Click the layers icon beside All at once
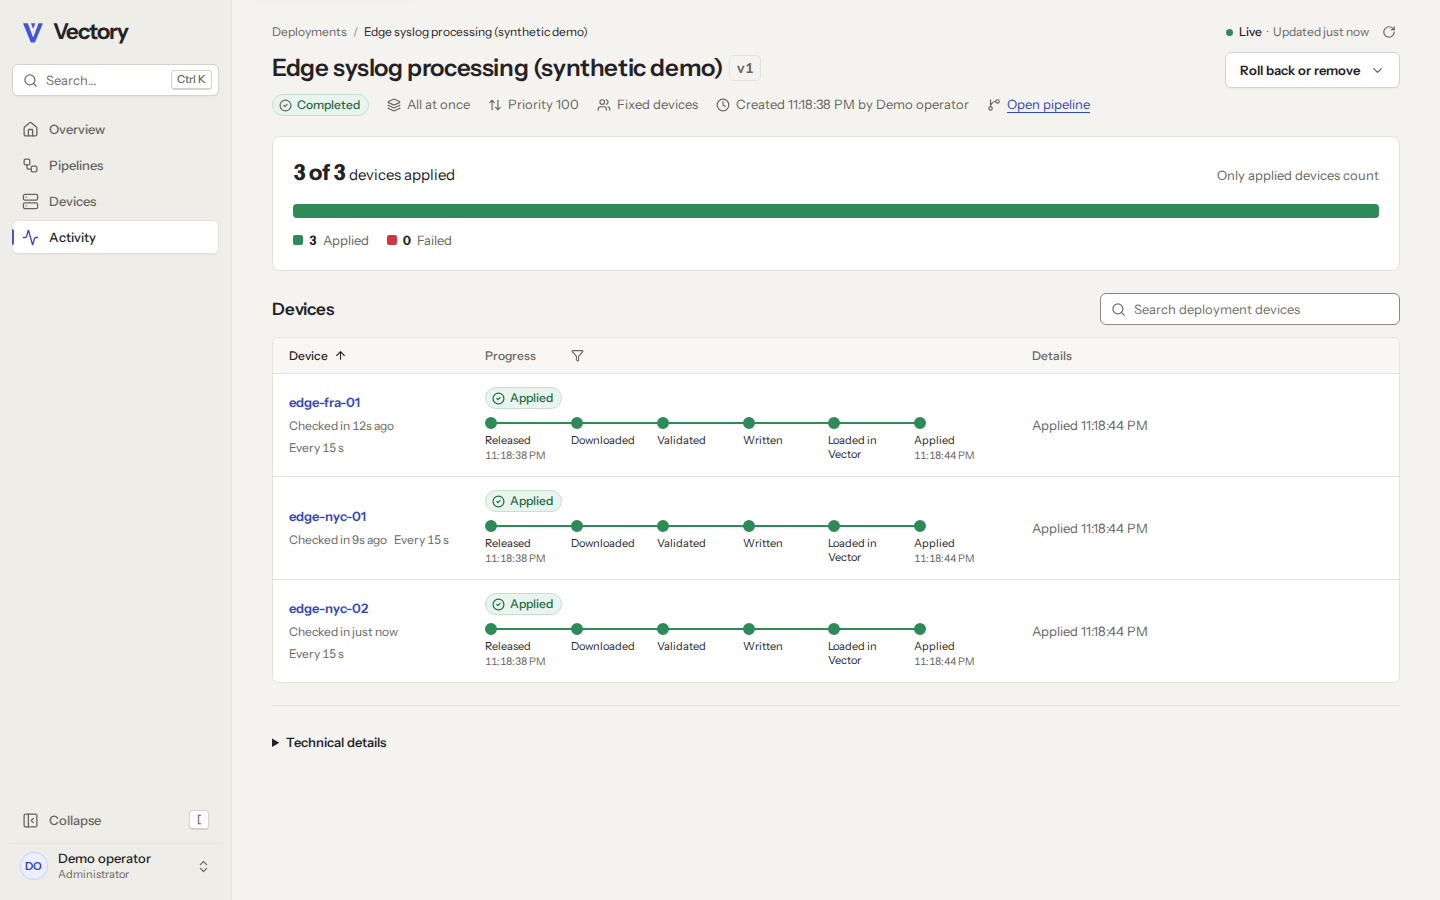The image size is (1440, 900). coord(394,105)
